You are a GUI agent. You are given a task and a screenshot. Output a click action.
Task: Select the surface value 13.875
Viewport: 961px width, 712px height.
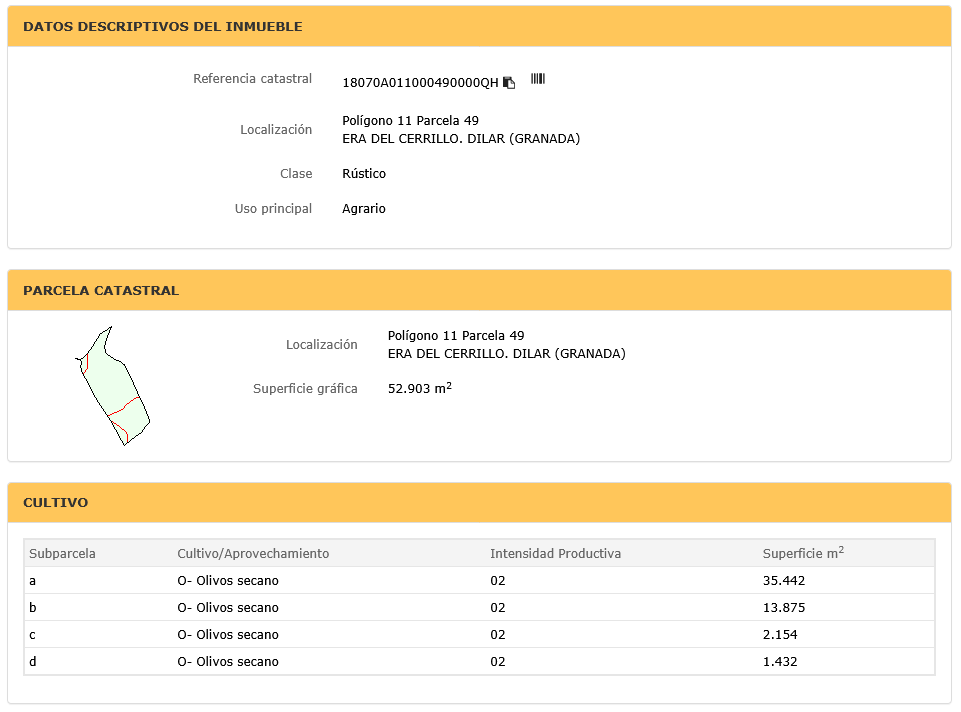pyautogui.click(x=784, y=607)
